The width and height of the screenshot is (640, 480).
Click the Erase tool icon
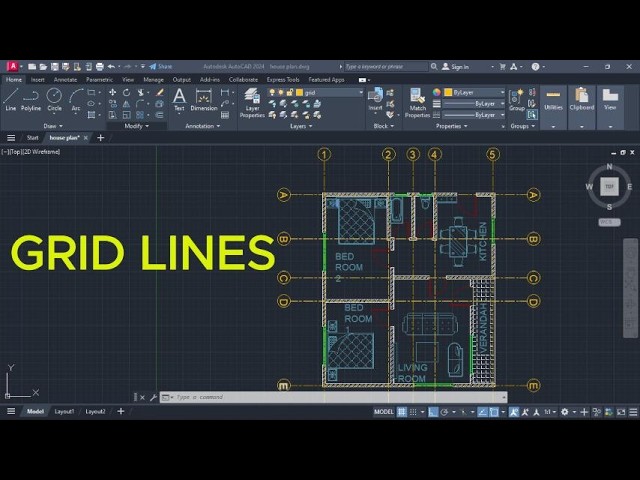[160, 93]
